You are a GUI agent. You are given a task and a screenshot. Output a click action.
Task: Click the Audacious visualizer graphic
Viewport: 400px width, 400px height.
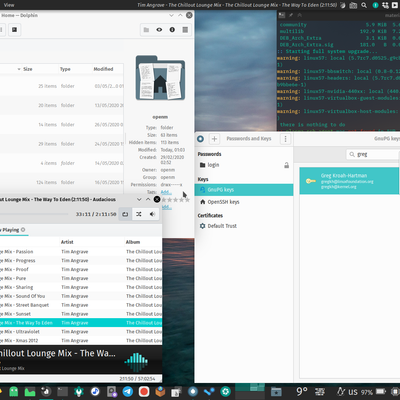pos(136,362)
